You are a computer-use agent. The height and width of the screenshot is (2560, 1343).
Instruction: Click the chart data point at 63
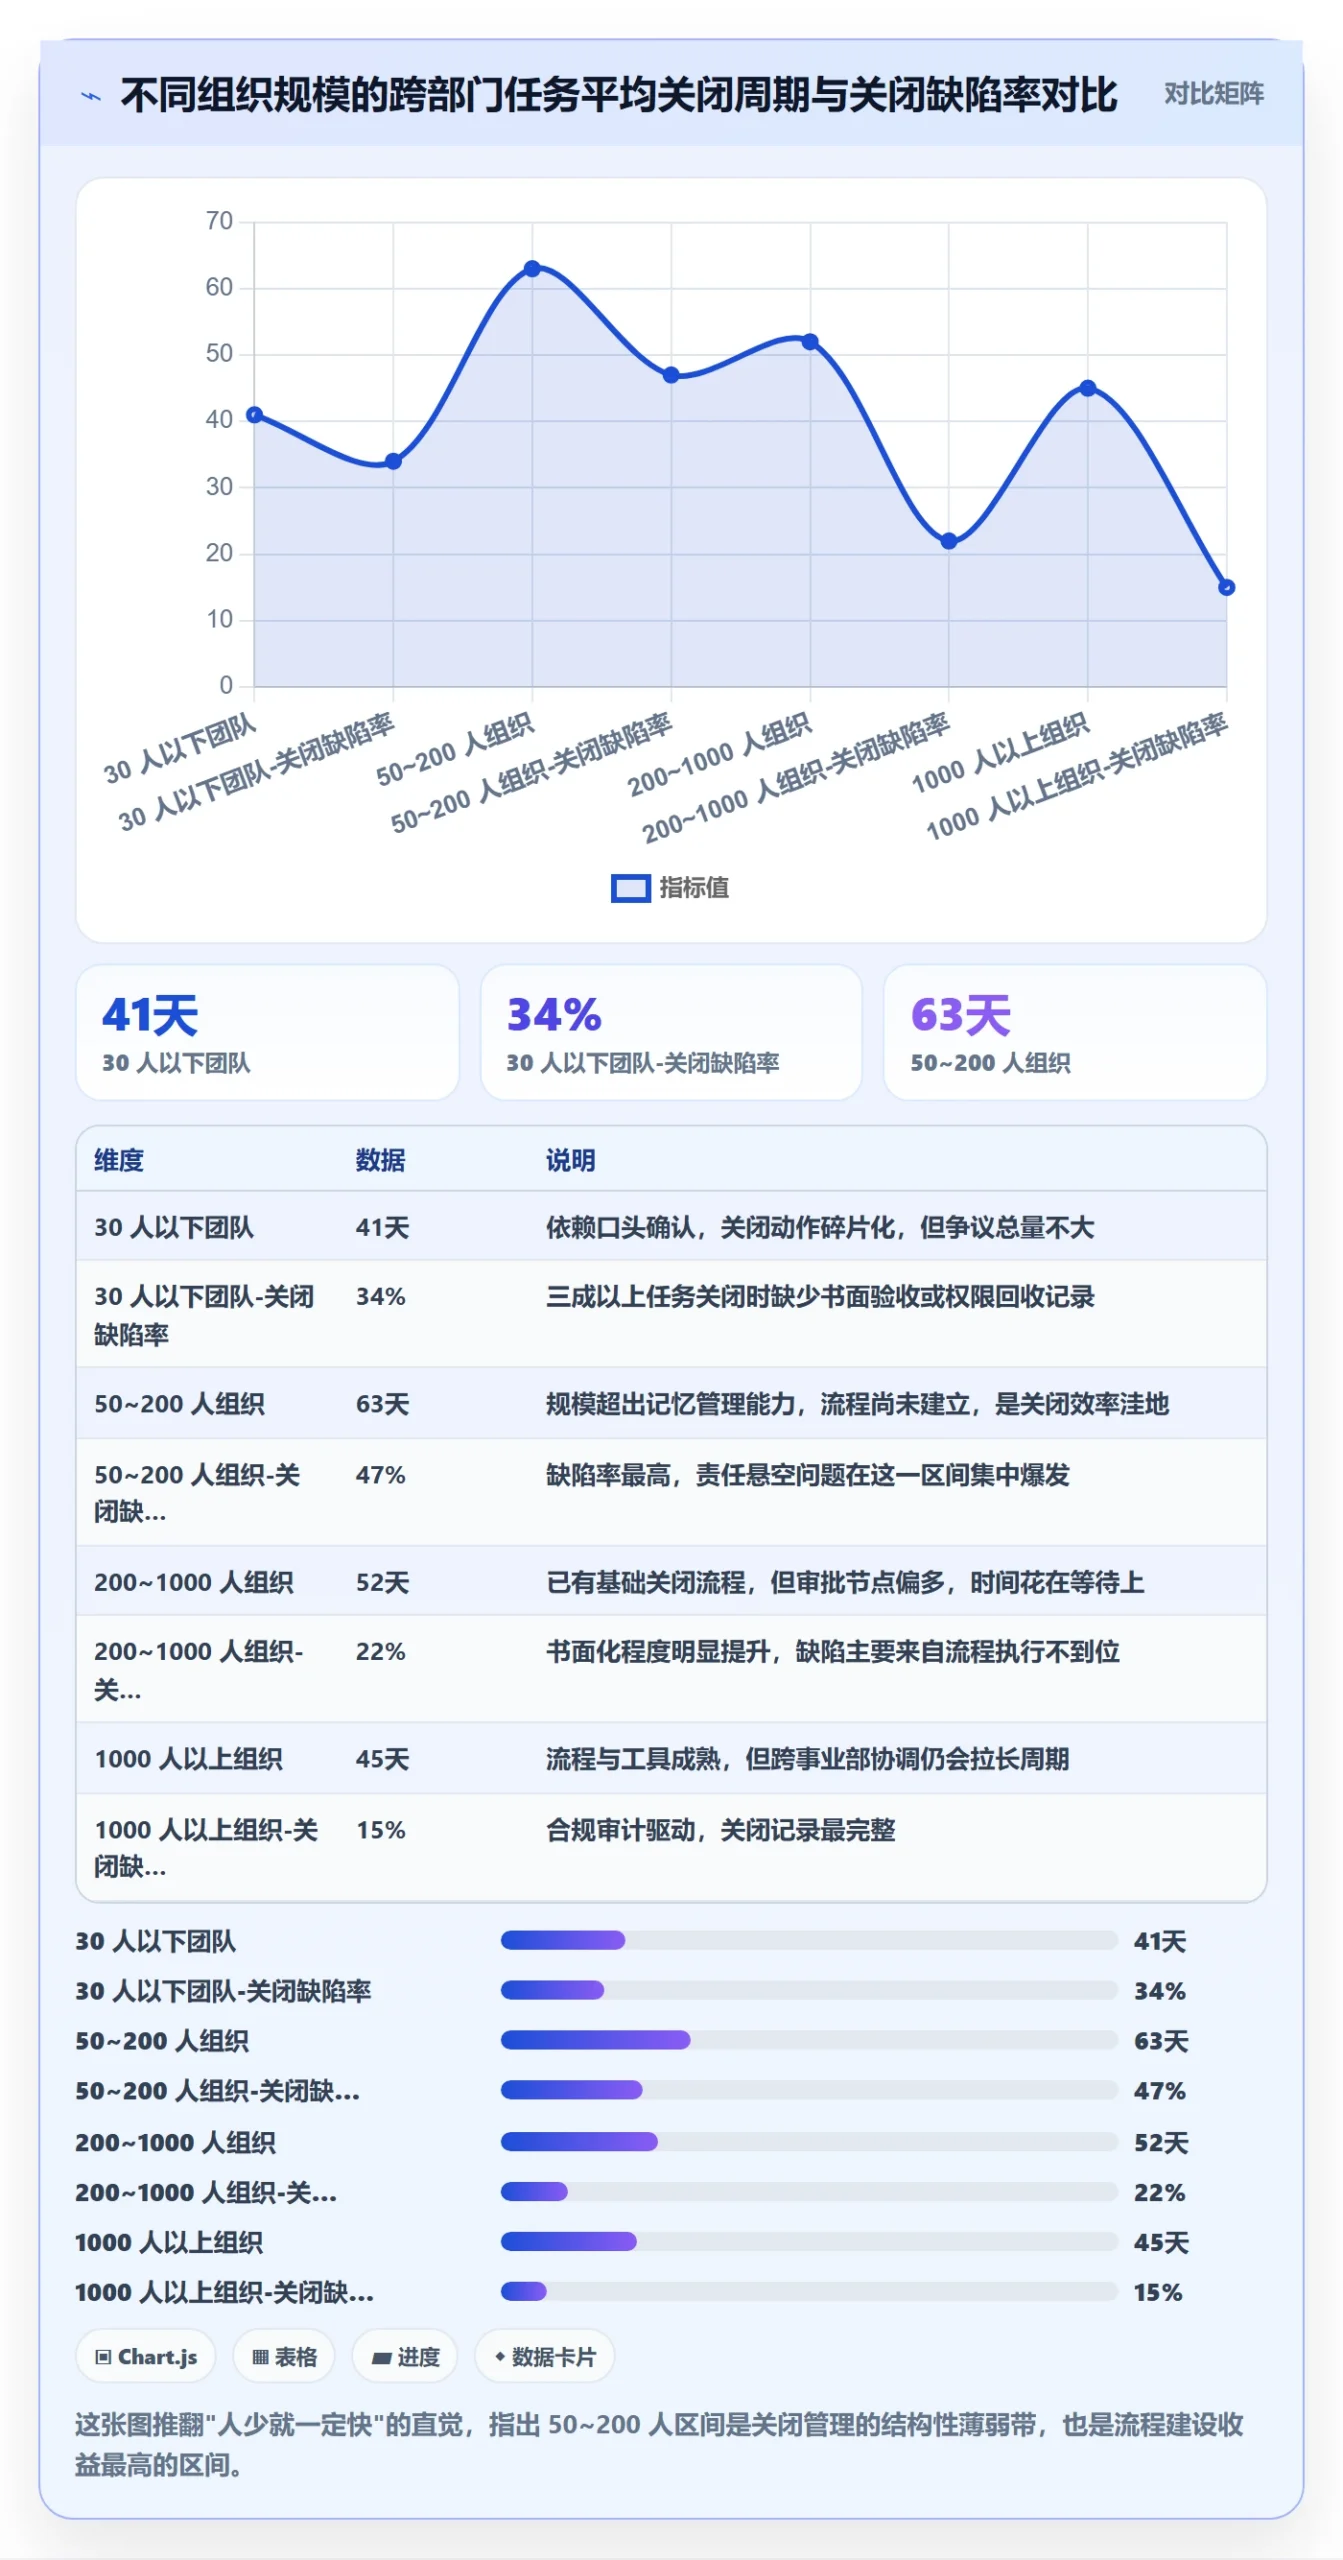[532, 269]
